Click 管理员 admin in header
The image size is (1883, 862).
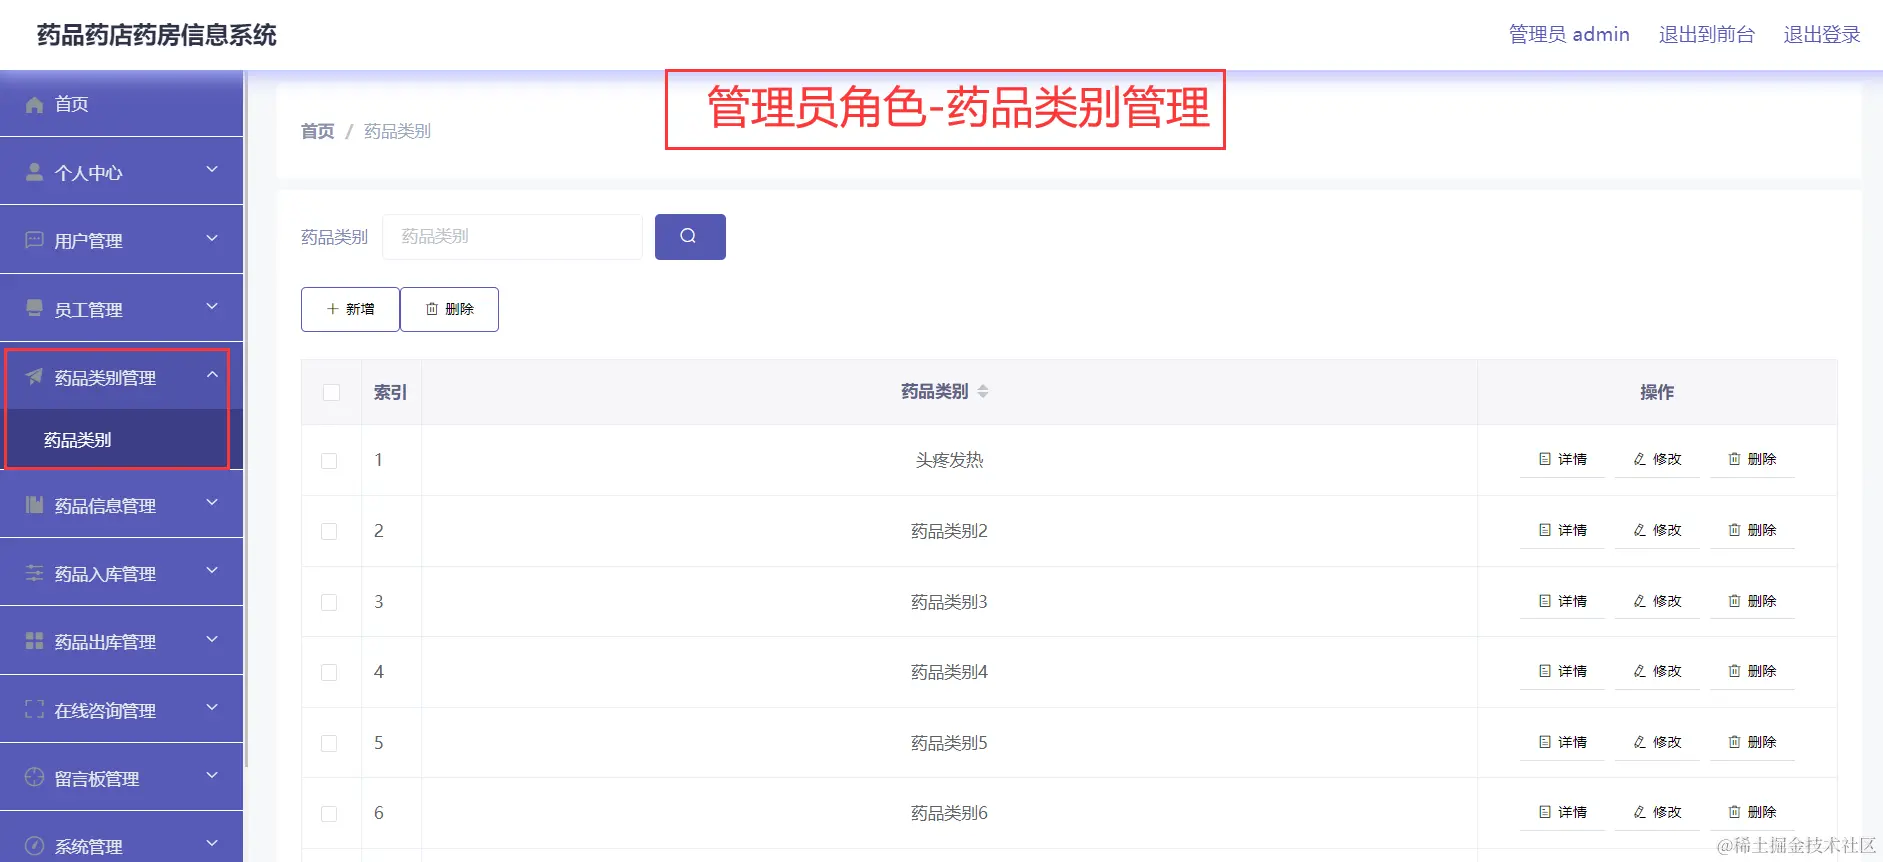1568,35
